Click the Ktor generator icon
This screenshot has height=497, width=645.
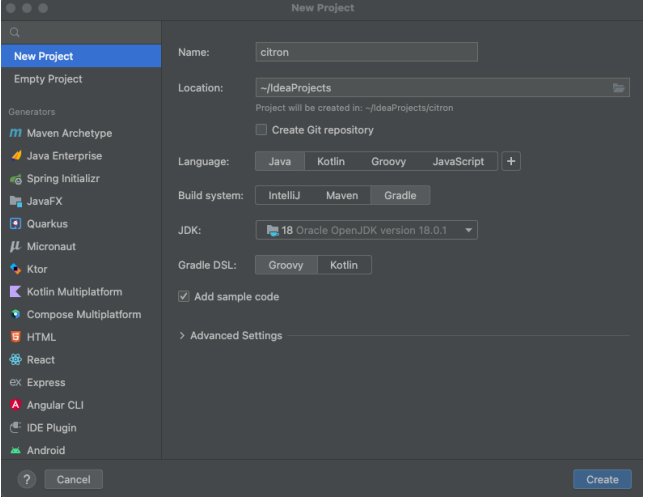[16, 269]
